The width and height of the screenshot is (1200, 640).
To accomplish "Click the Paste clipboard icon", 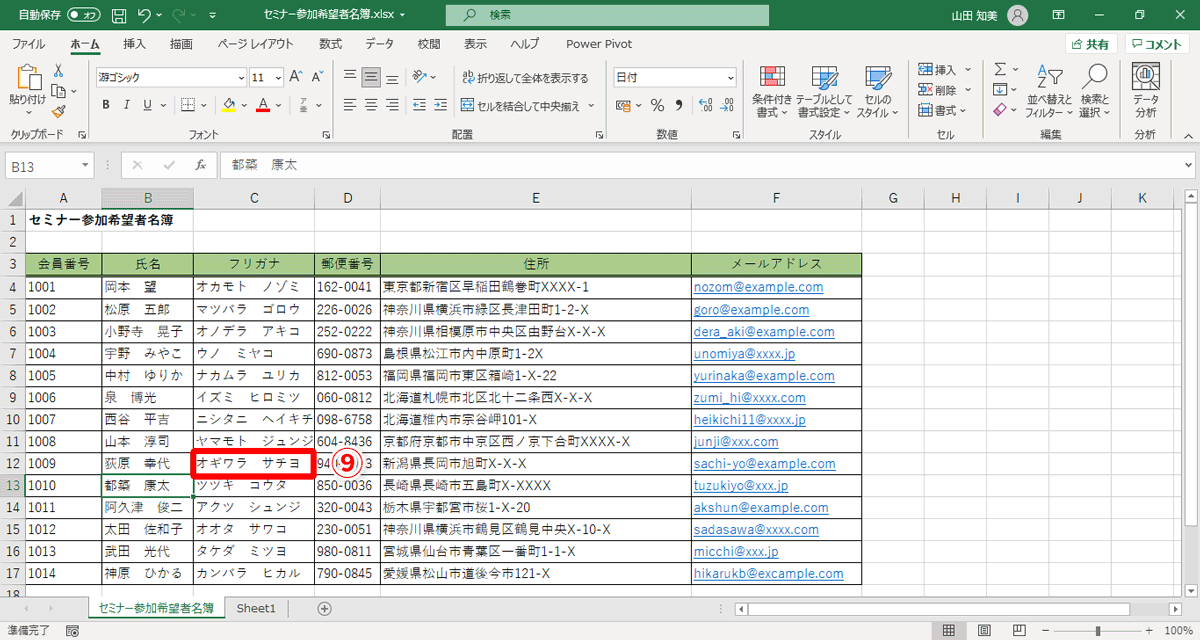I will (27, 78).
